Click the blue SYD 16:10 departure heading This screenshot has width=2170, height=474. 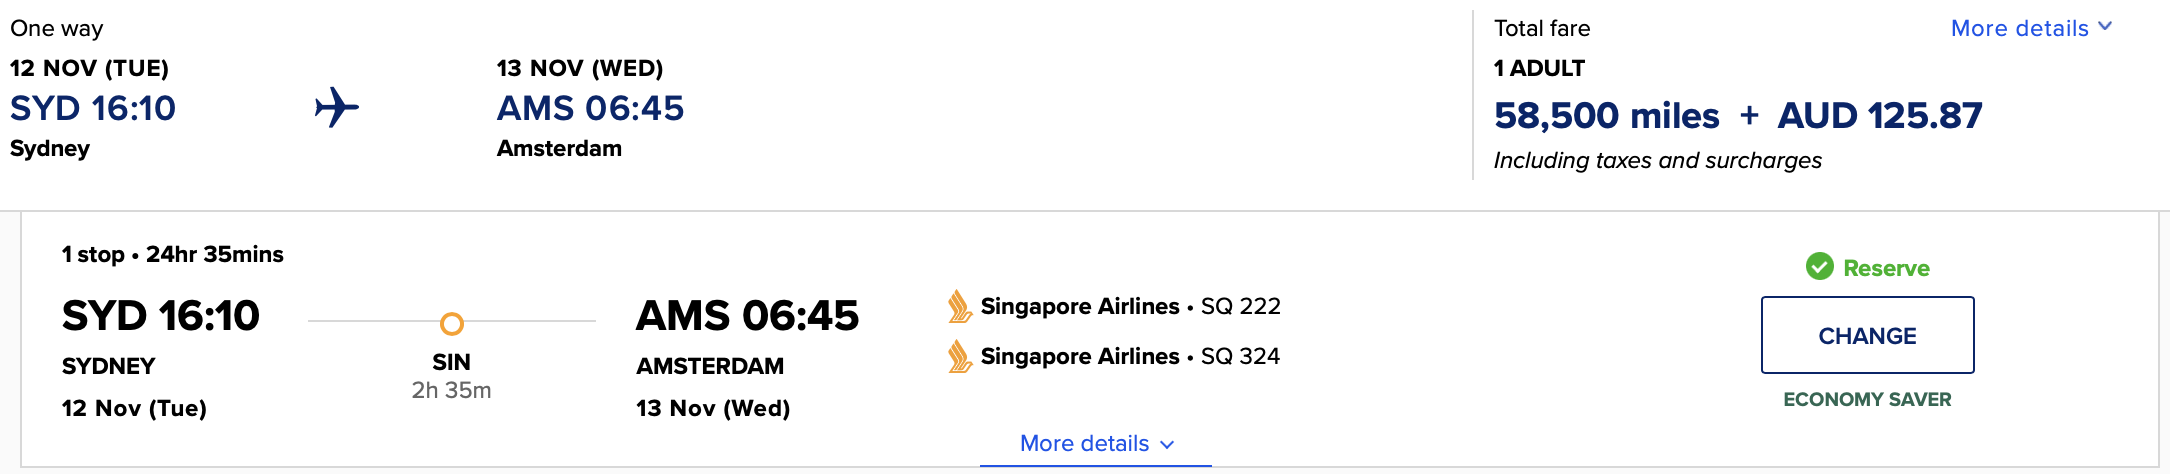pos(93,108)
